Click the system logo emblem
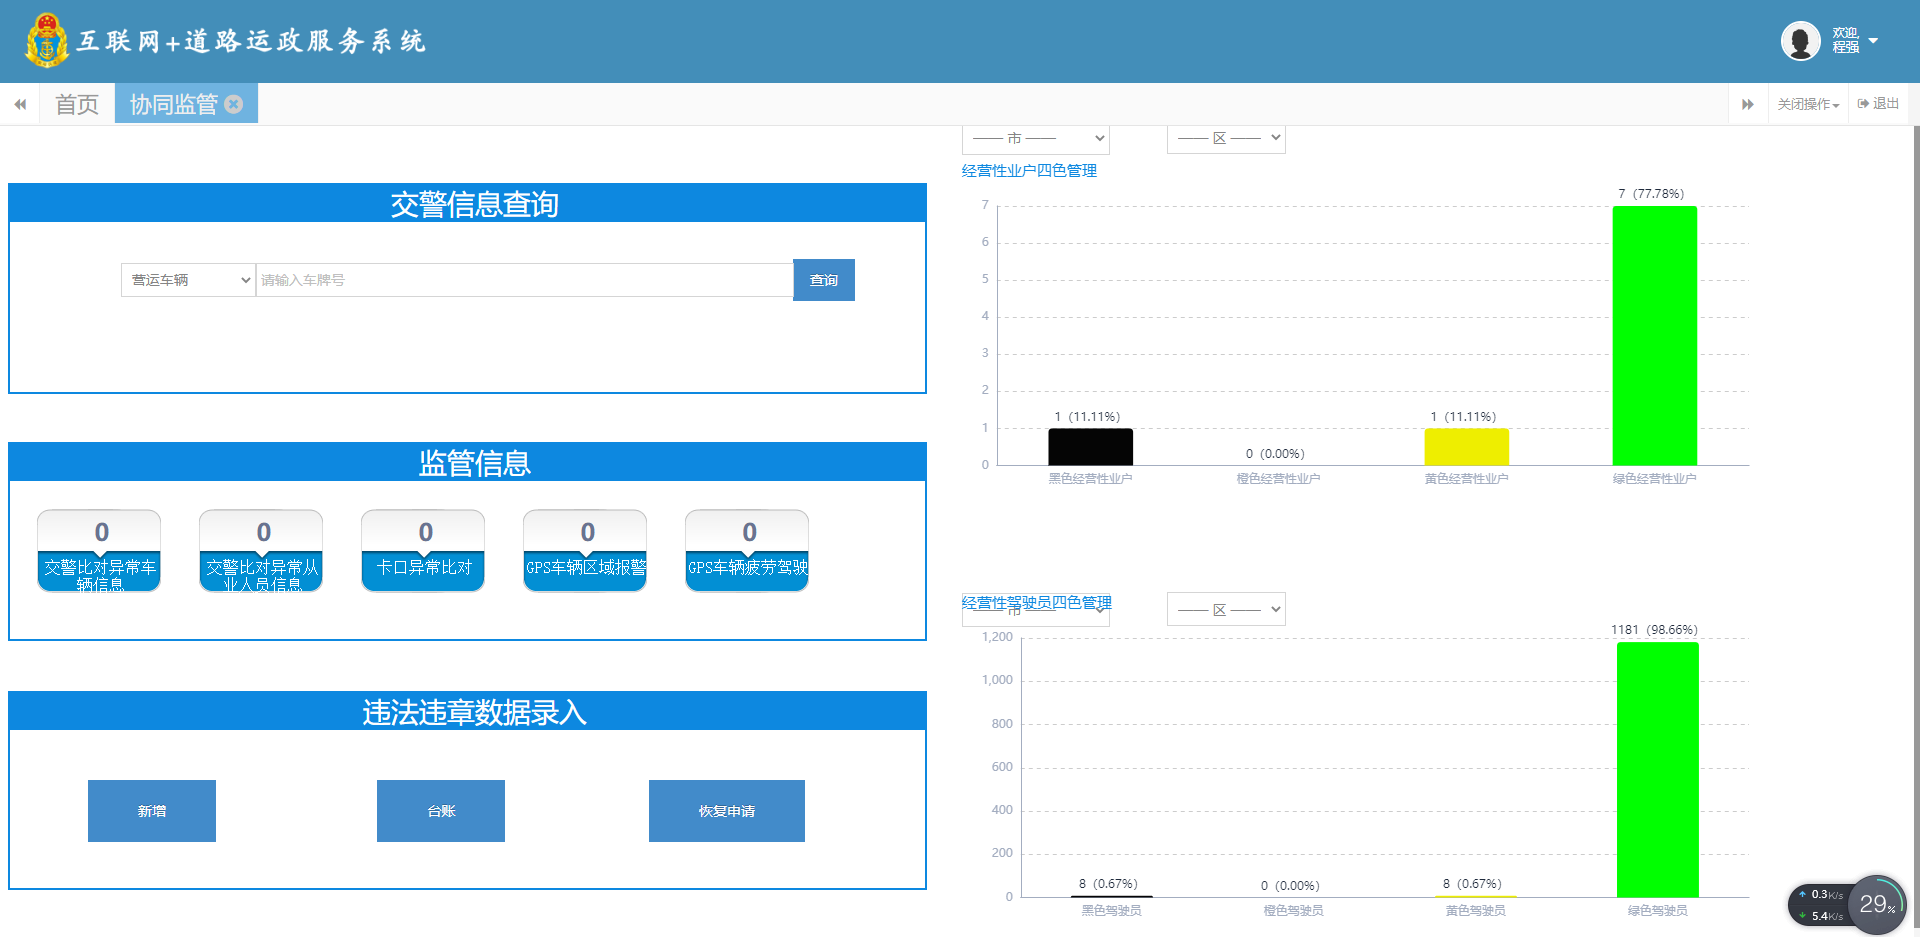 (46, 41)
